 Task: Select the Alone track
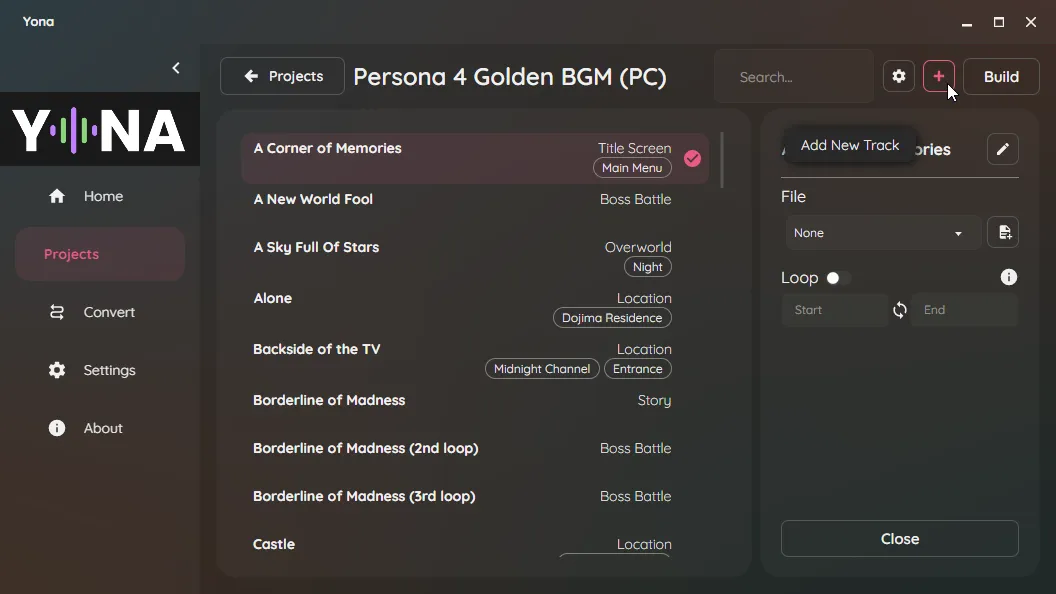click(x=475, y=308)
